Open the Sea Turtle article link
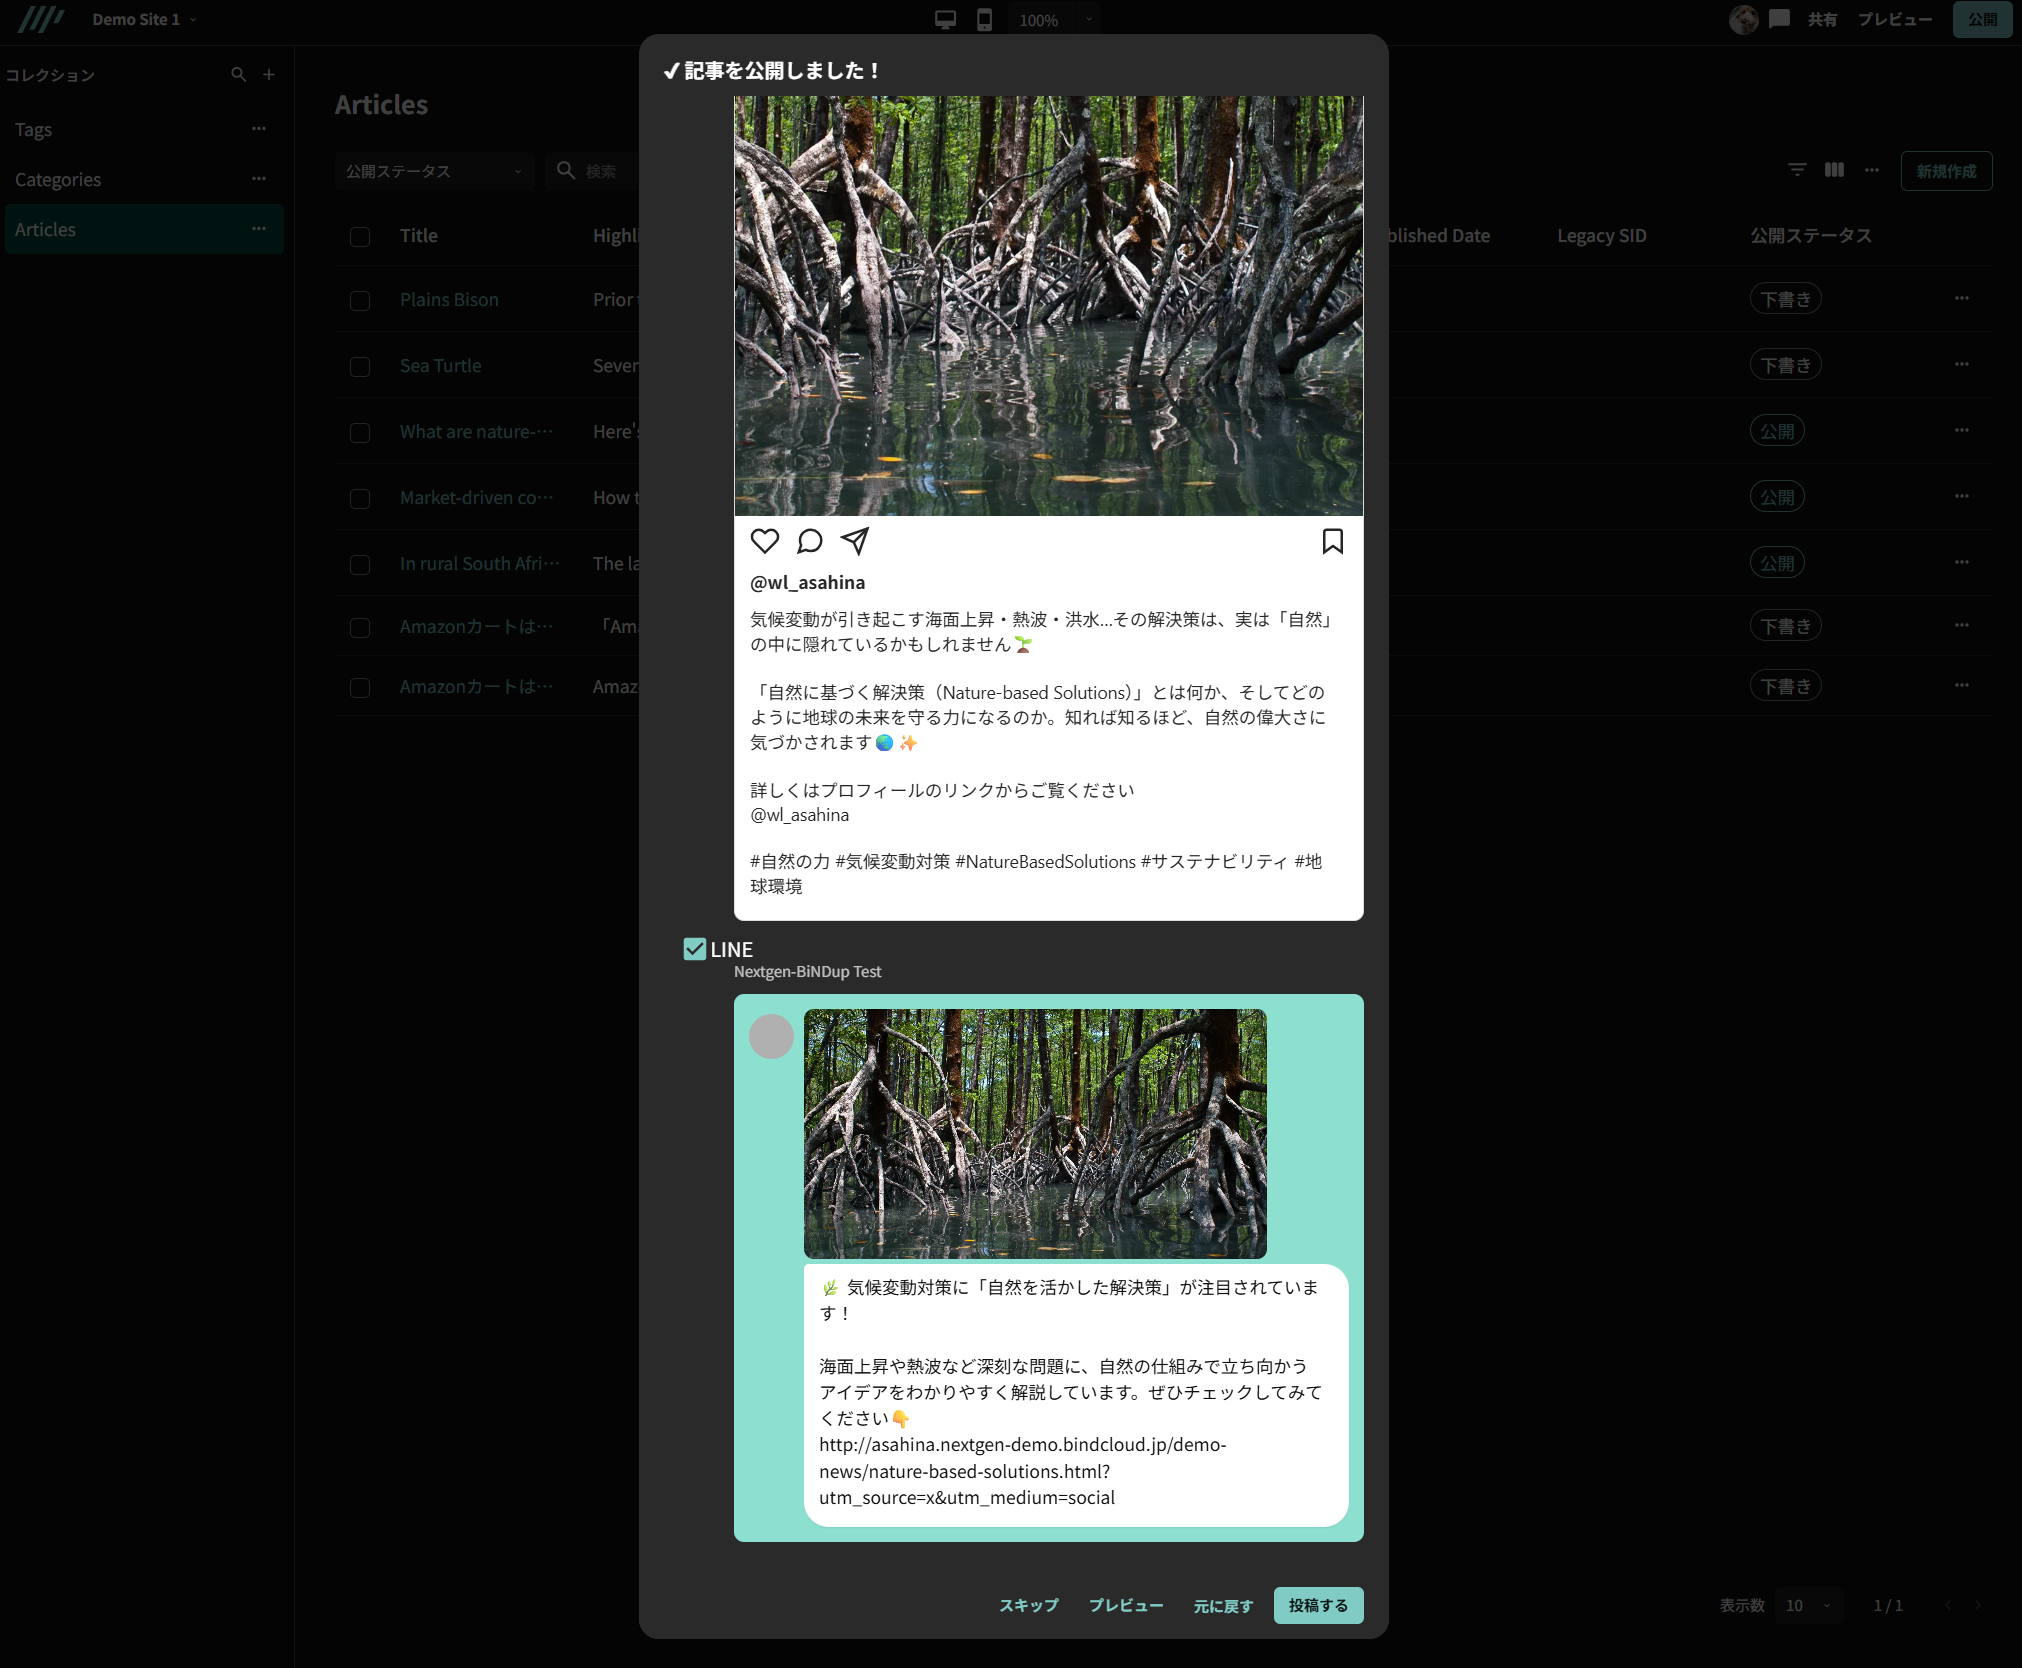 [x=440, y=365]
